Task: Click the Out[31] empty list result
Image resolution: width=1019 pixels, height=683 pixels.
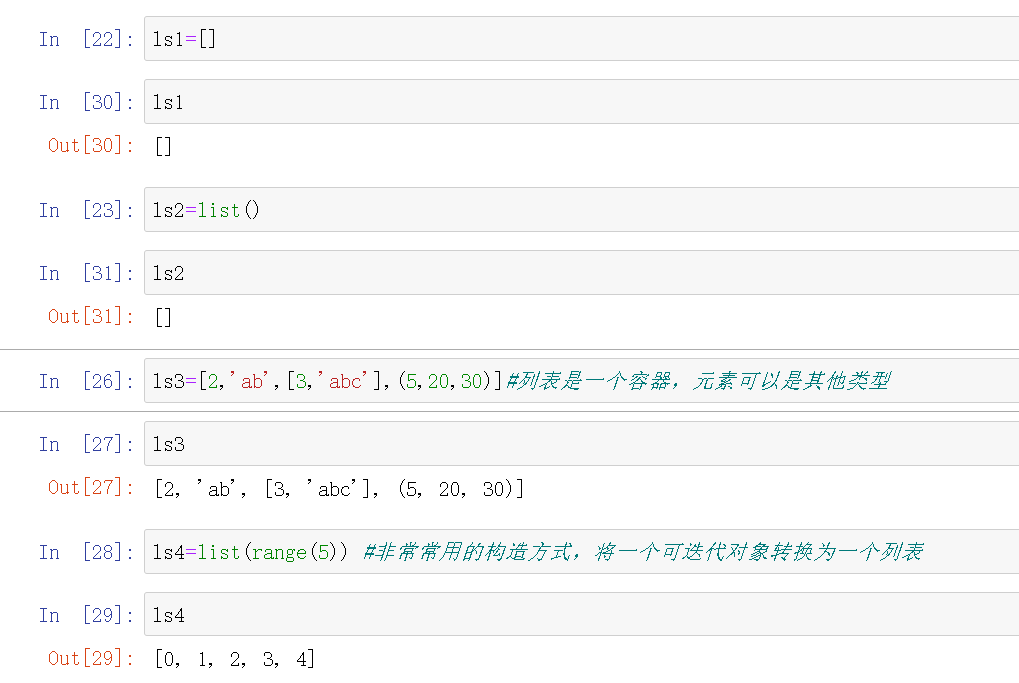Action: coord(164,317)
